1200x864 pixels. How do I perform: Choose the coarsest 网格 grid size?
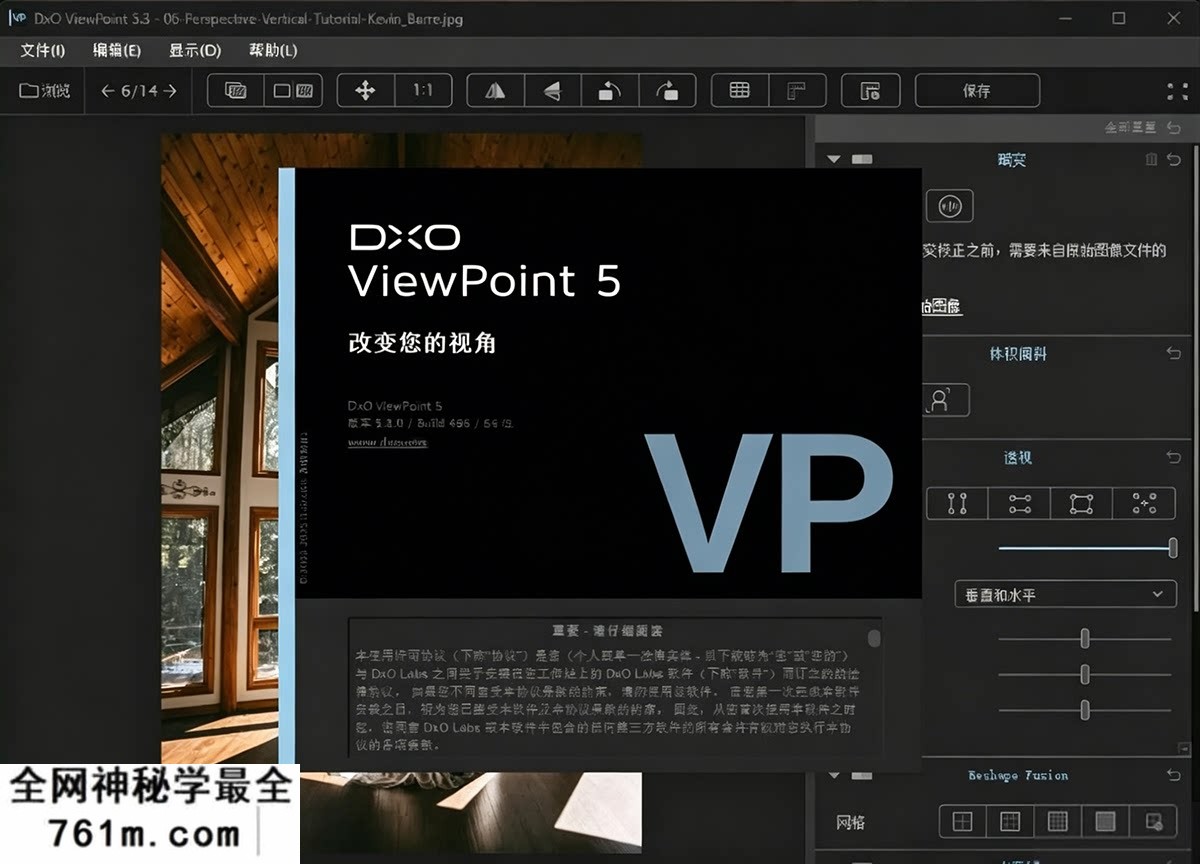[962, 822]
